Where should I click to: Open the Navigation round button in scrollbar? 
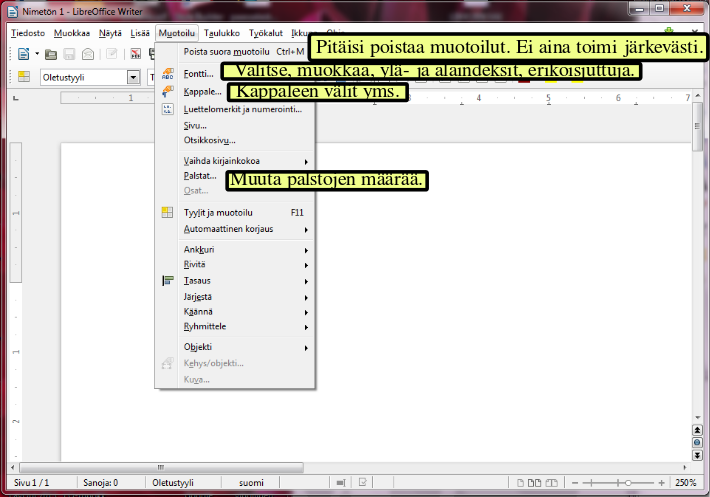tap(697, 443)
